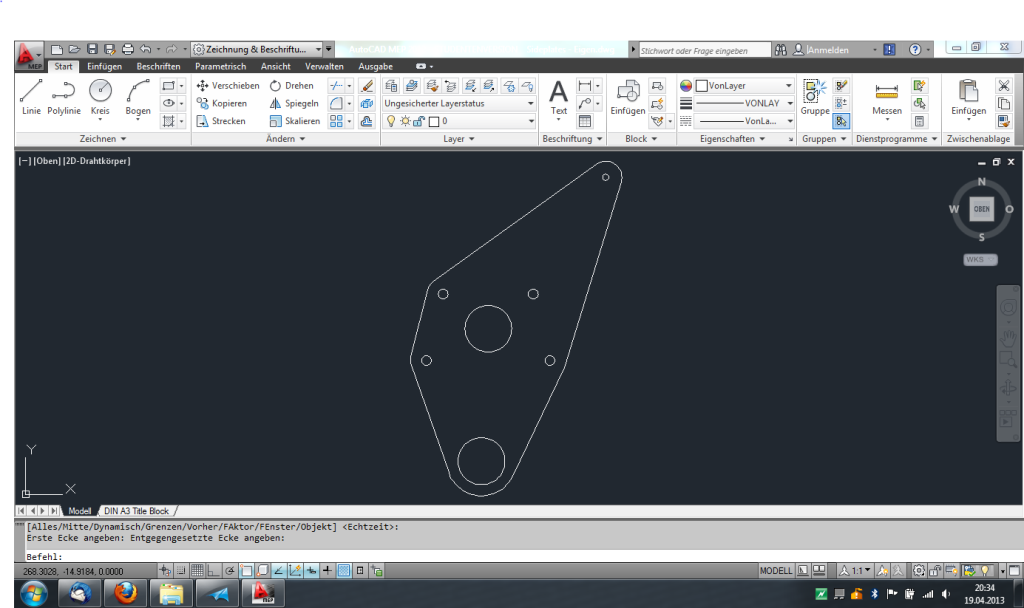Open the VonLayer color dropdown
Viewport: 1024px width, 608px height.
744,86
